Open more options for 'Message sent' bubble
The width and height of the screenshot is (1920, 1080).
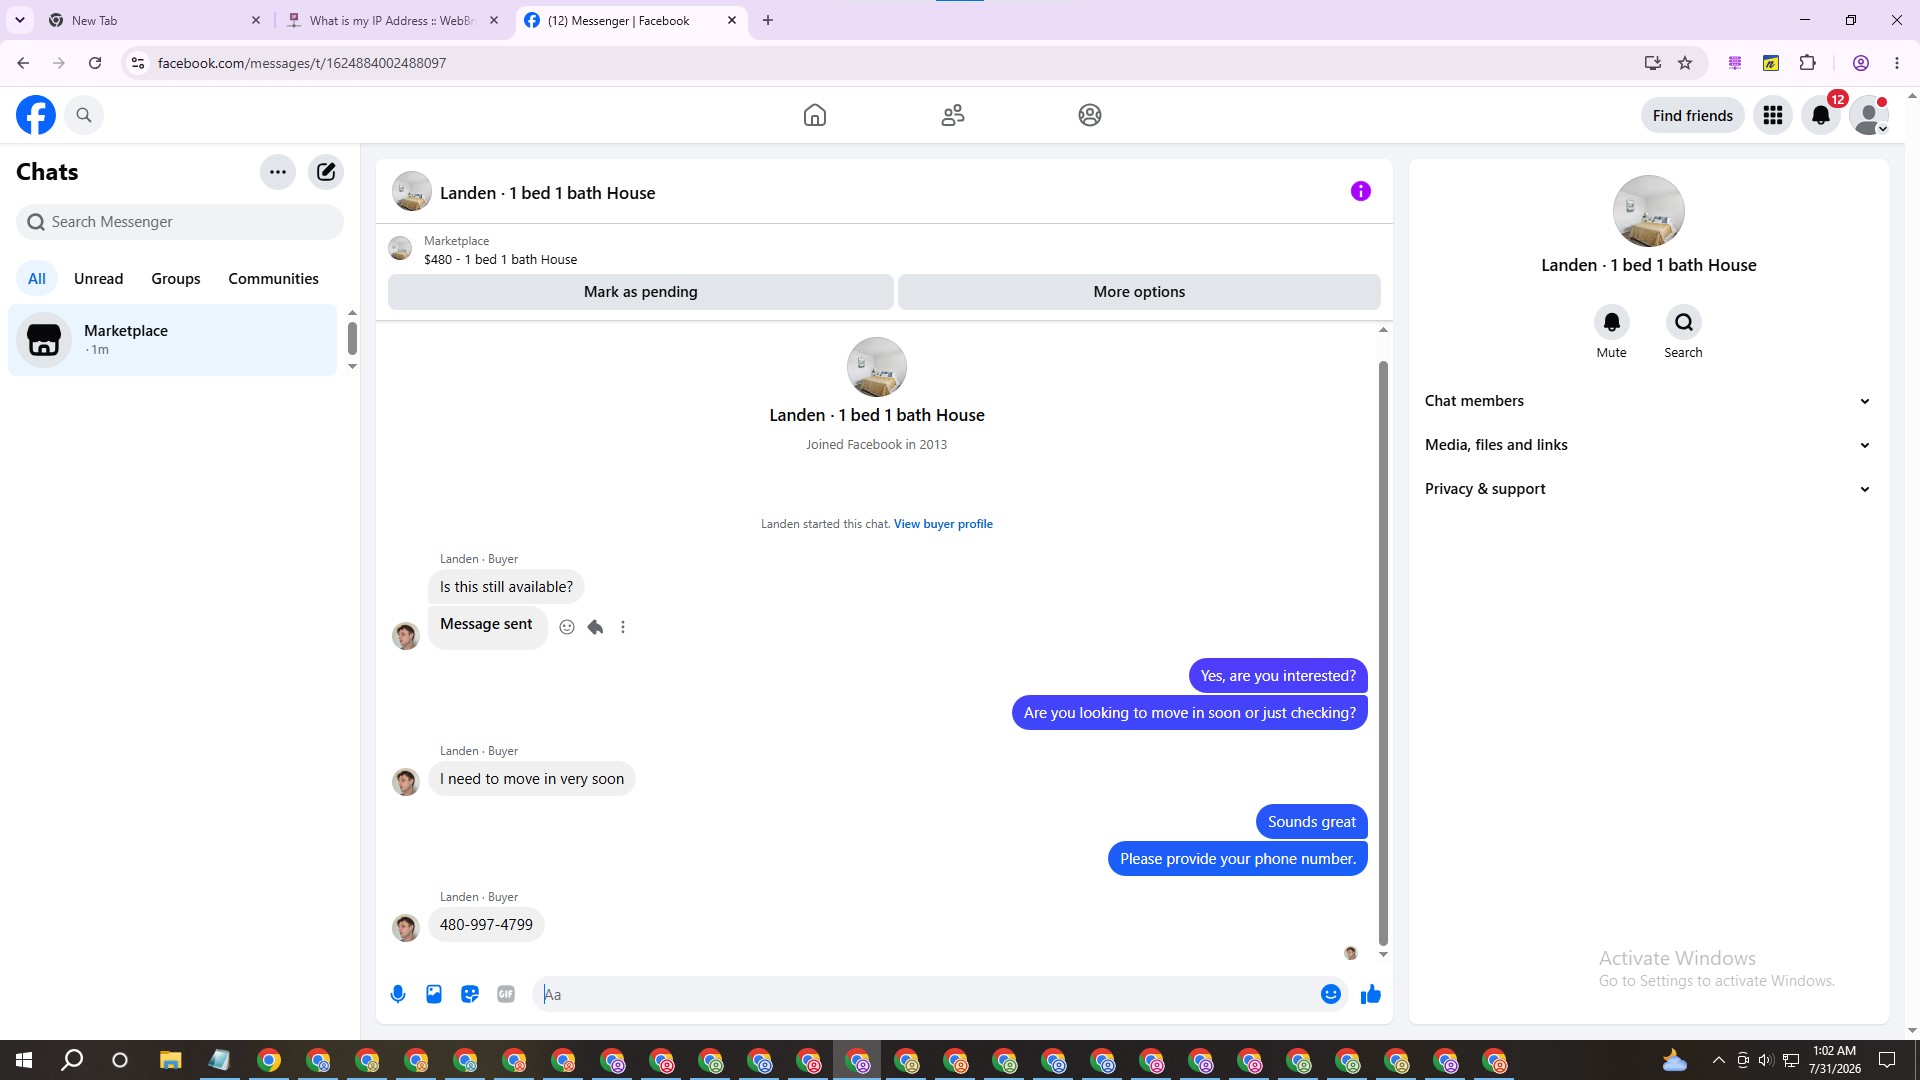point(623,627)
